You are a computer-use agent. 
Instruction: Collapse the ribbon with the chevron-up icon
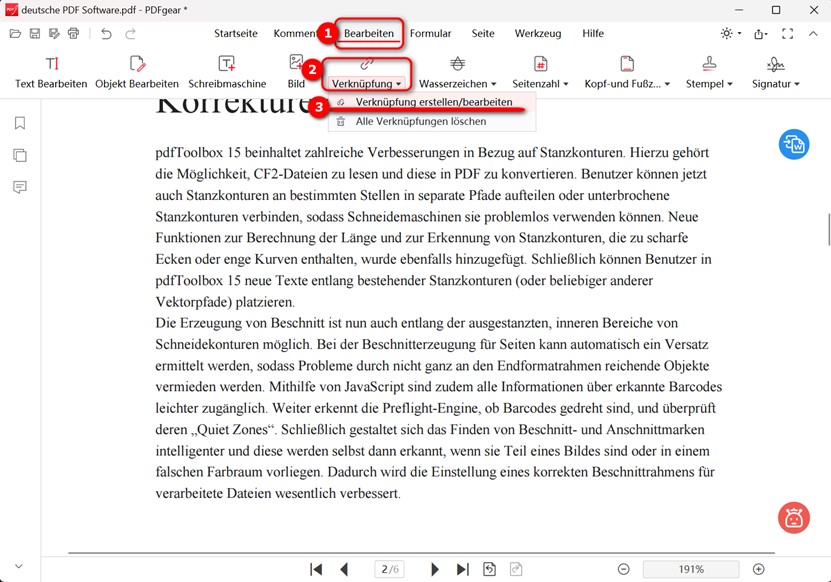(x=813, y=34)
